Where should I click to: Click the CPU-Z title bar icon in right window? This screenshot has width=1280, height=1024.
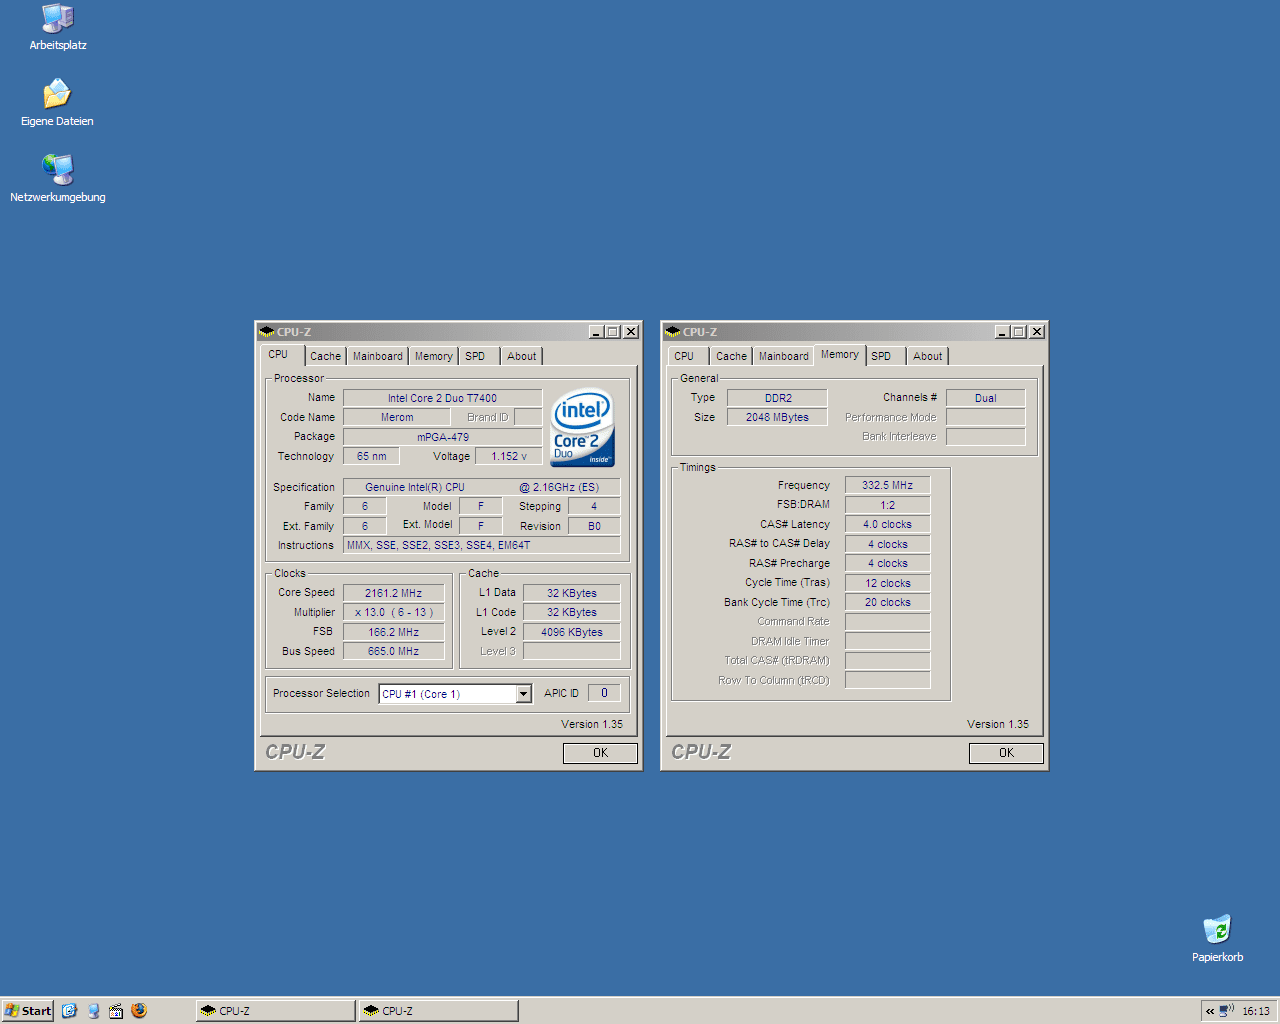tap(672, 332)
